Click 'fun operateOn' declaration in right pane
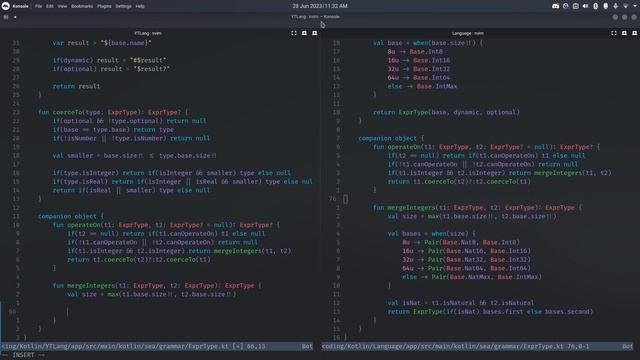Image resolution: width=640 pixels, height=360 pixels. coord(487,147)
